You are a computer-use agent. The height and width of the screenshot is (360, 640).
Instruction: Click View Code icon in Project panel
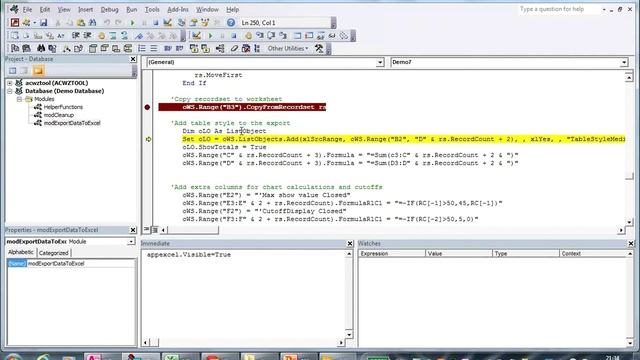point(13,71)
